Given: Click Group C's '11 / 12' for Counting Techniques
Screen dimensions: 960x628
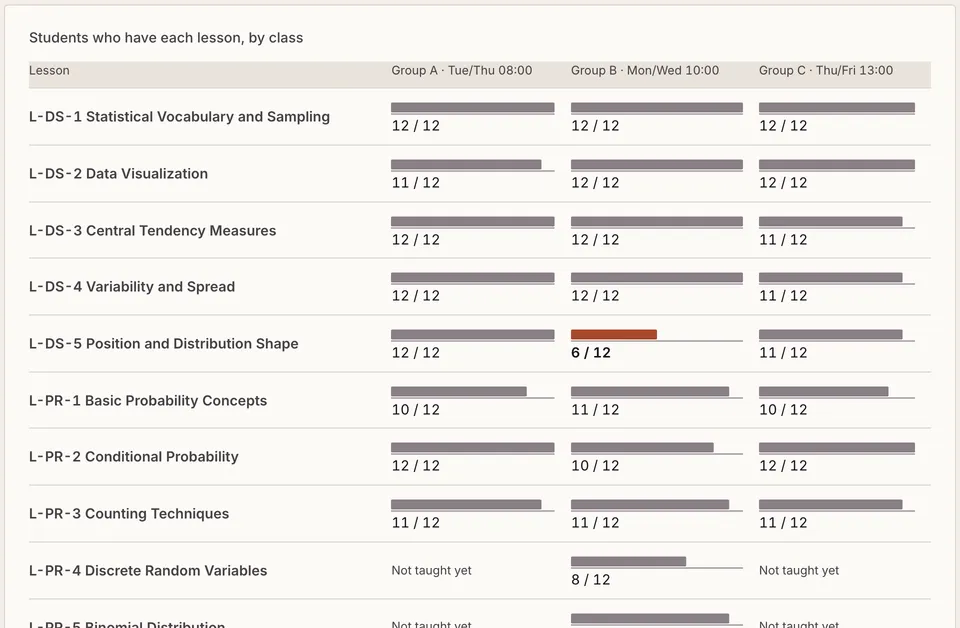Looking at the screenshot, I should point(783,523).
